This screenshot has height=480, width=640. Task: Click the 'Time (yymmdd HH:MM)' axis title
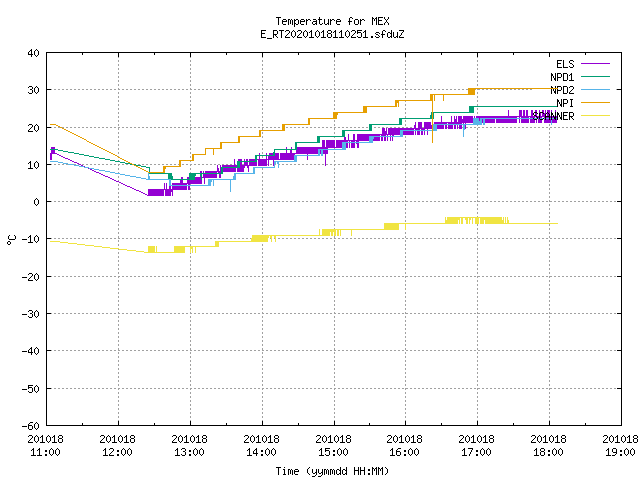point(332,471)
